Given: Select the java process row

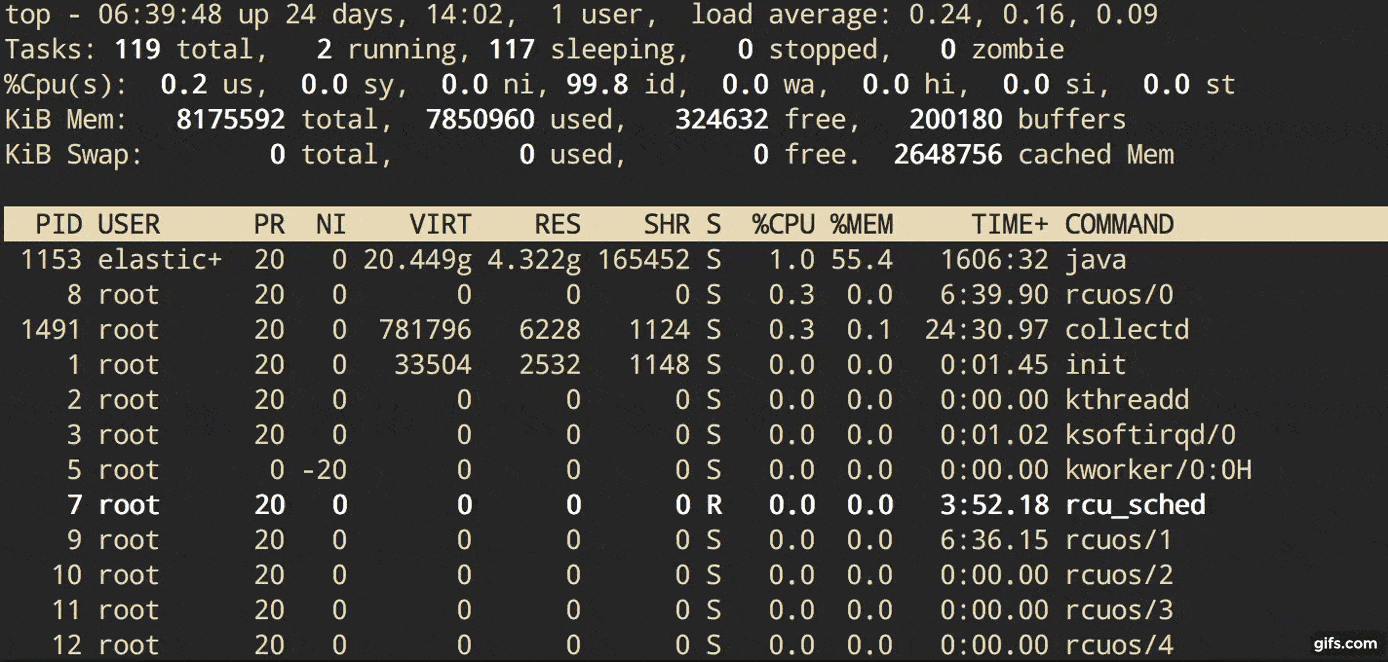Looking at the screenshot, I should 600,259.
